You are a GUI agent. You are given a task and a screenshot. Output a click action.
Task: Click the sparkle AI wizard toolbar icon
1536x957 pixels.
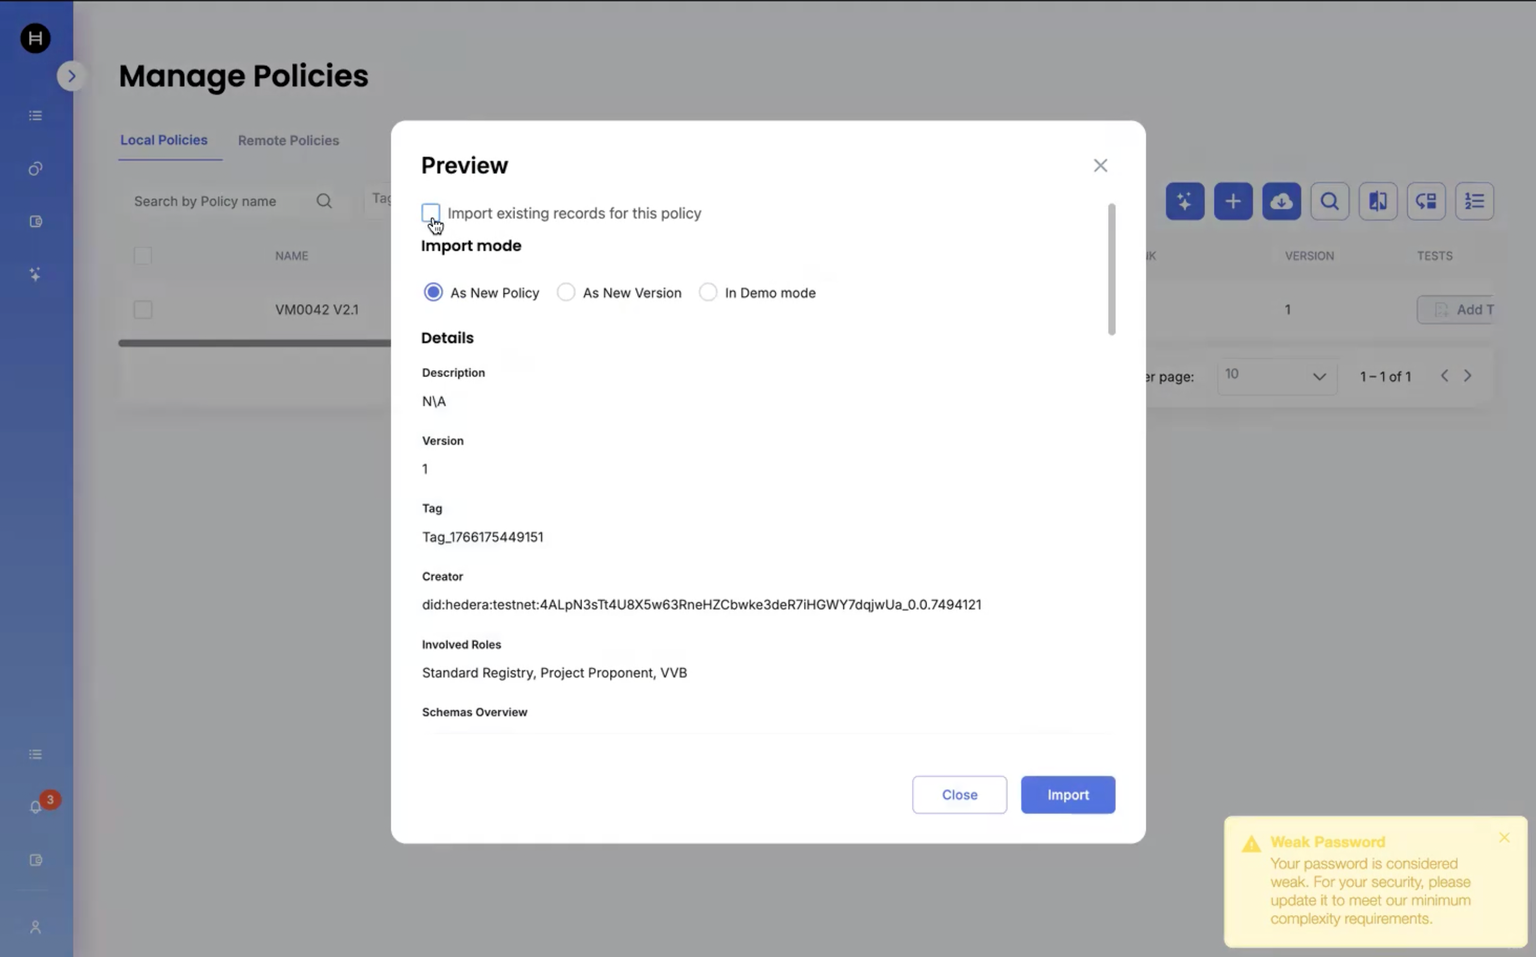tap(1185, 201)
